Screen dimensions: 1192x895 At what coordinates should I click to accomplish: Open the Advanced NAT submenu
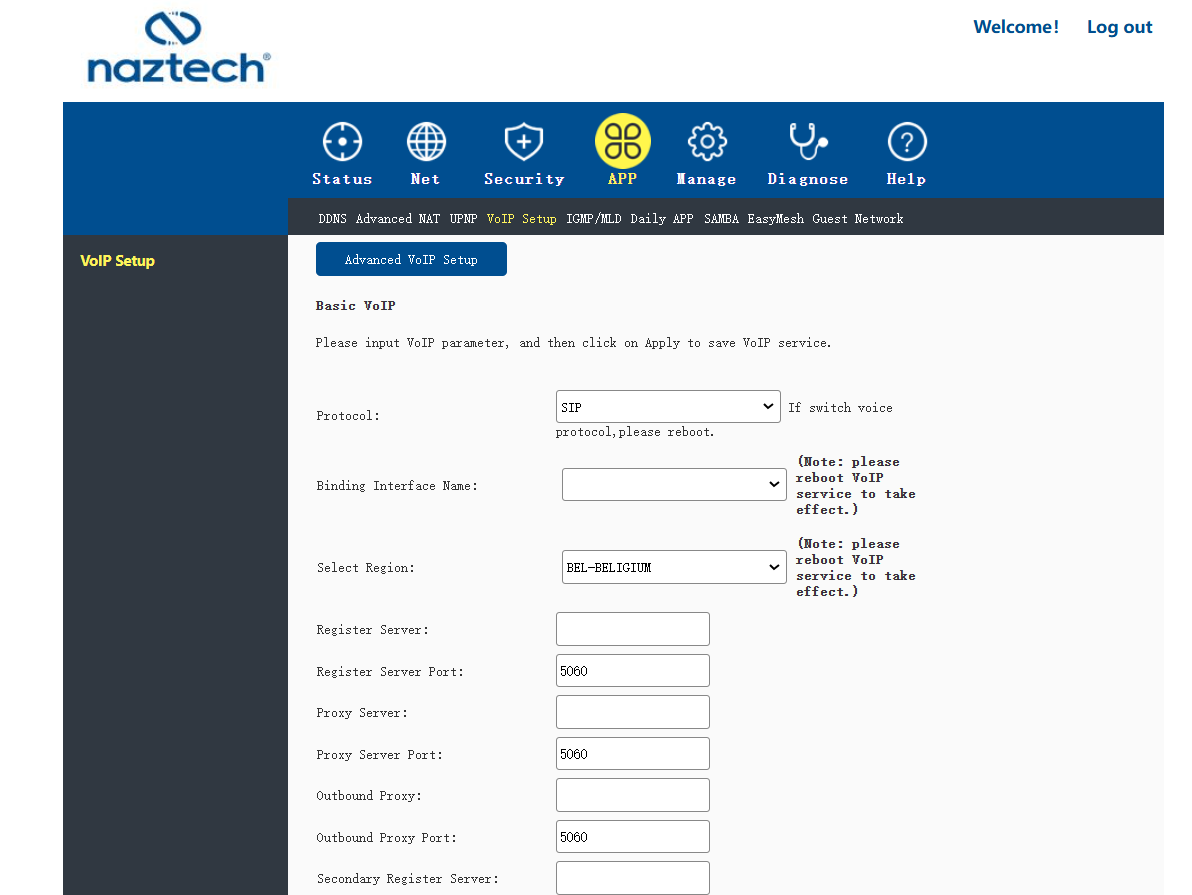click(x=398, y=219)
